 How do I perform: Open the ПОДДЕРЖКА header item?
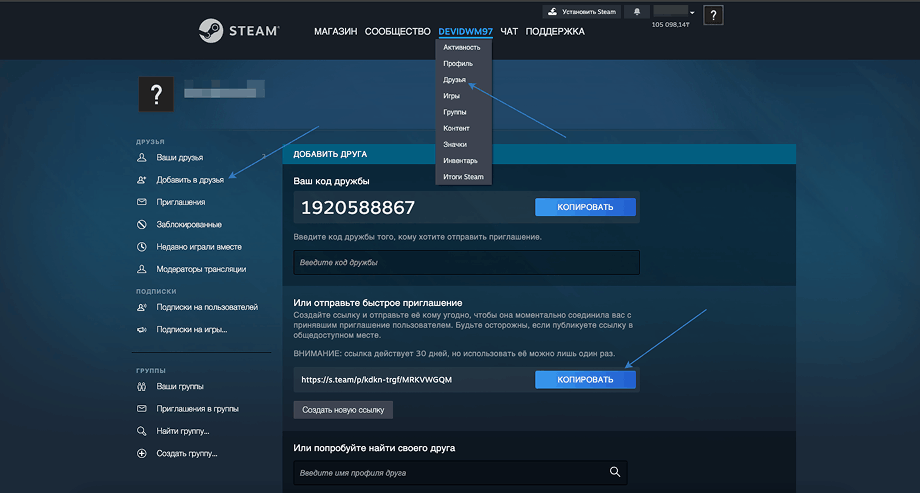pos(555,32)
